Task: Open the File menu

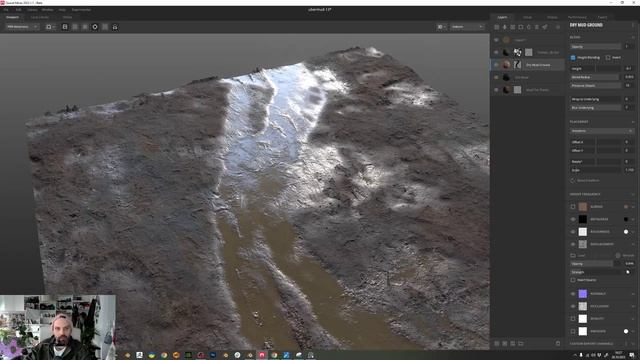Action: pos(6,9)
